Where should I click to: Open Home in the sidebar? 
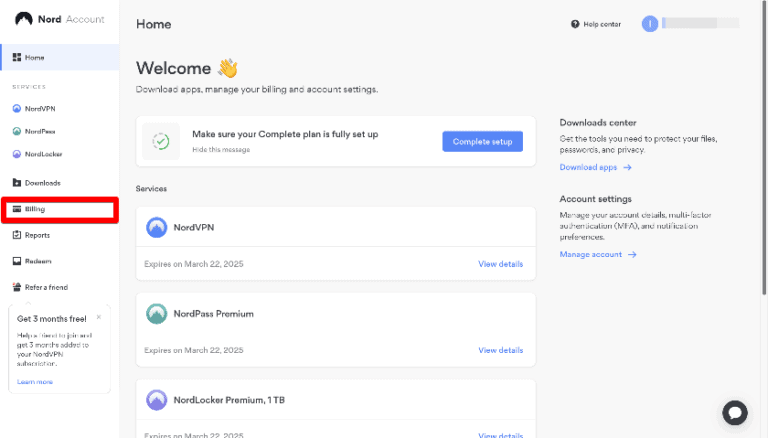pos(34,57)
